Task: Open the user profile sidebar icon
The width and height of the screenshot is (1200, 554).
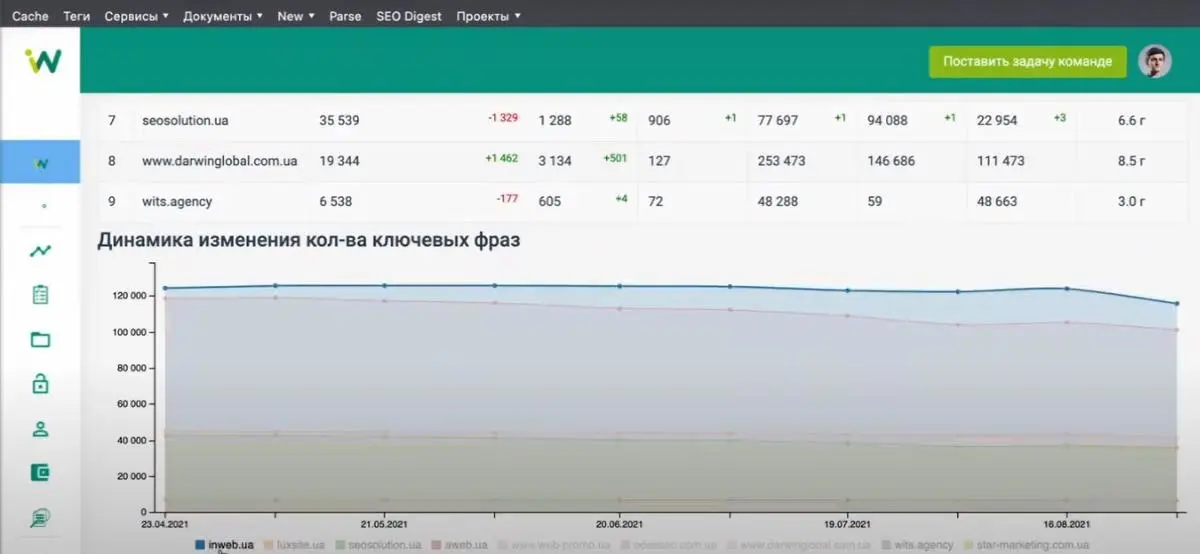Action: pos(40,429)
